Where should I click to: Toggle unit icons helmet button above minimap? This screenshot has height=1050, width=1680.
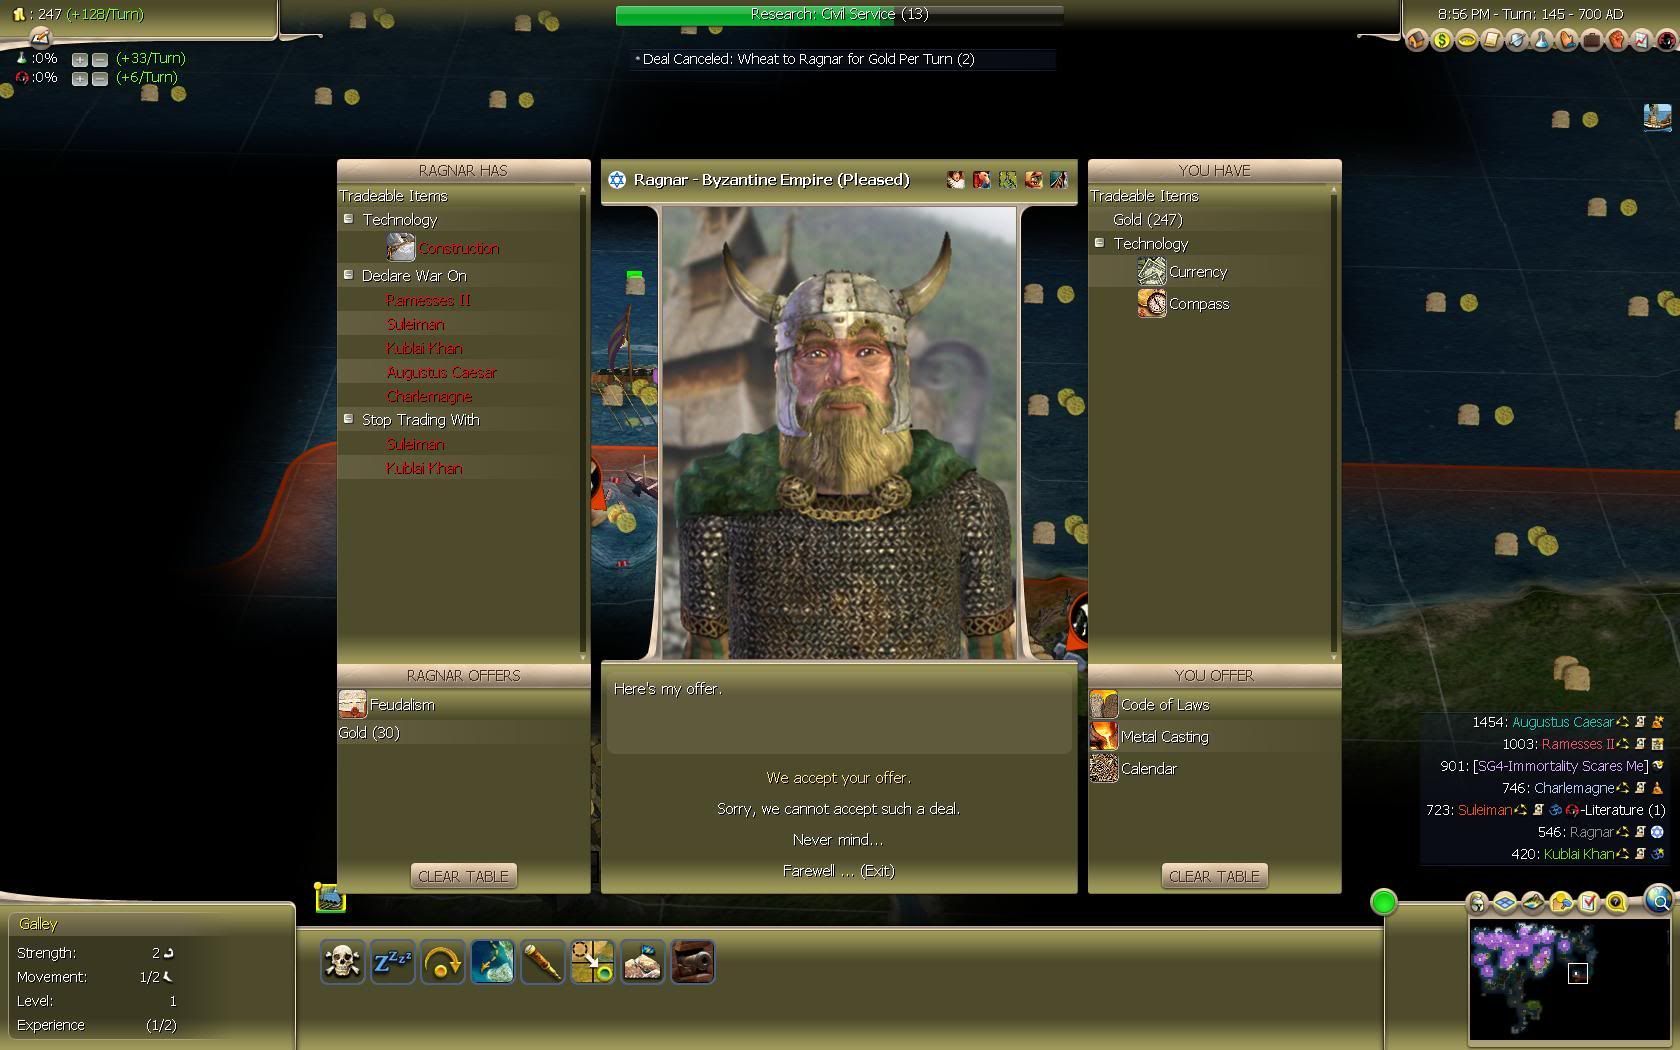click(x=1477, y=903)
